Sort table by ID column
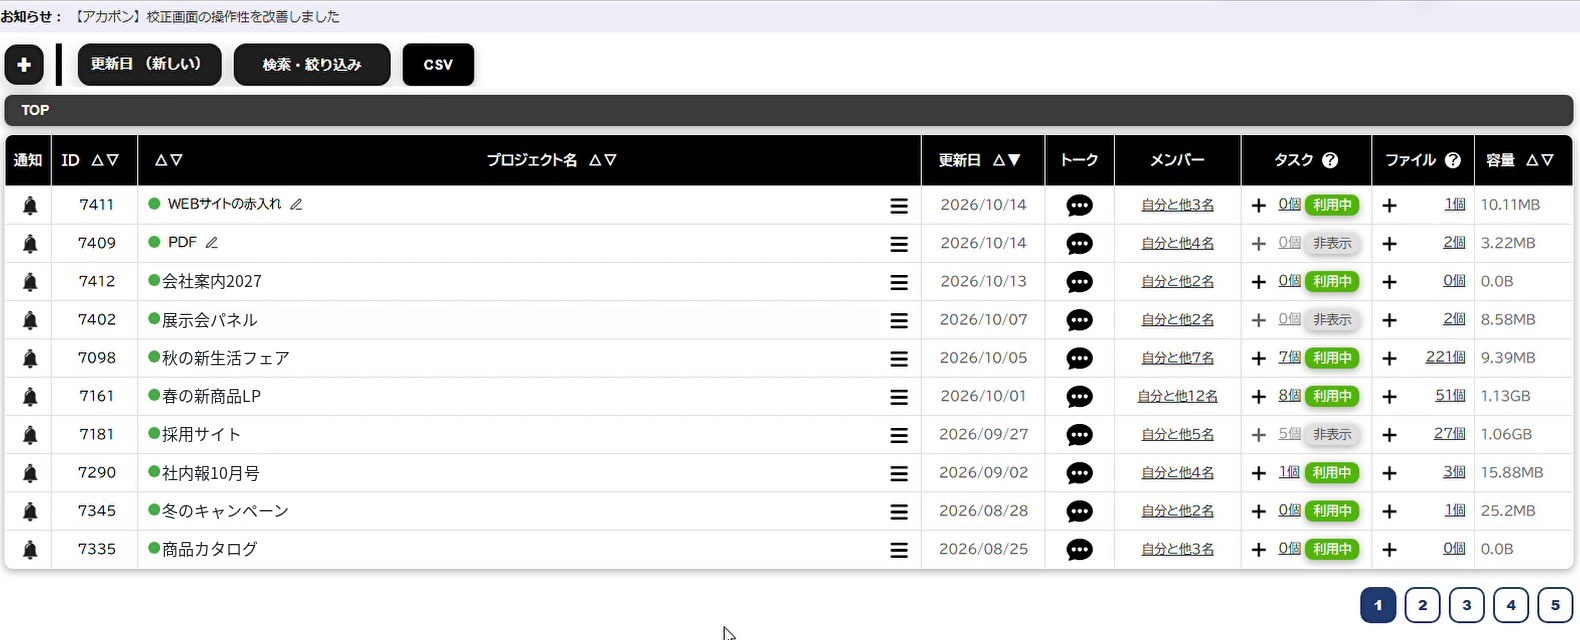Image resolution: width=1580 pixels, height=640 pixels. (x=105, y=160)
